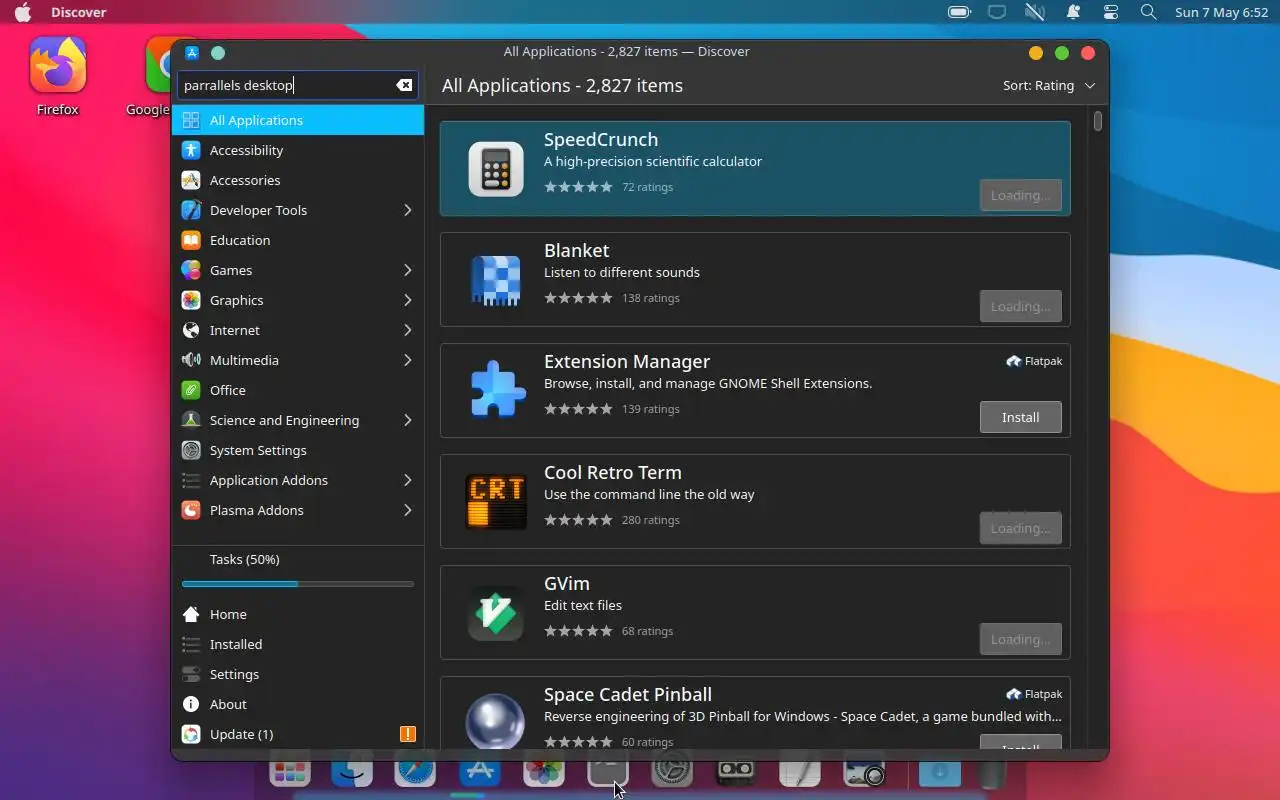This screenshot has height=800, width=1280.
Task: Open the Extension Manager puzzle icon
Action: [496, 391]
